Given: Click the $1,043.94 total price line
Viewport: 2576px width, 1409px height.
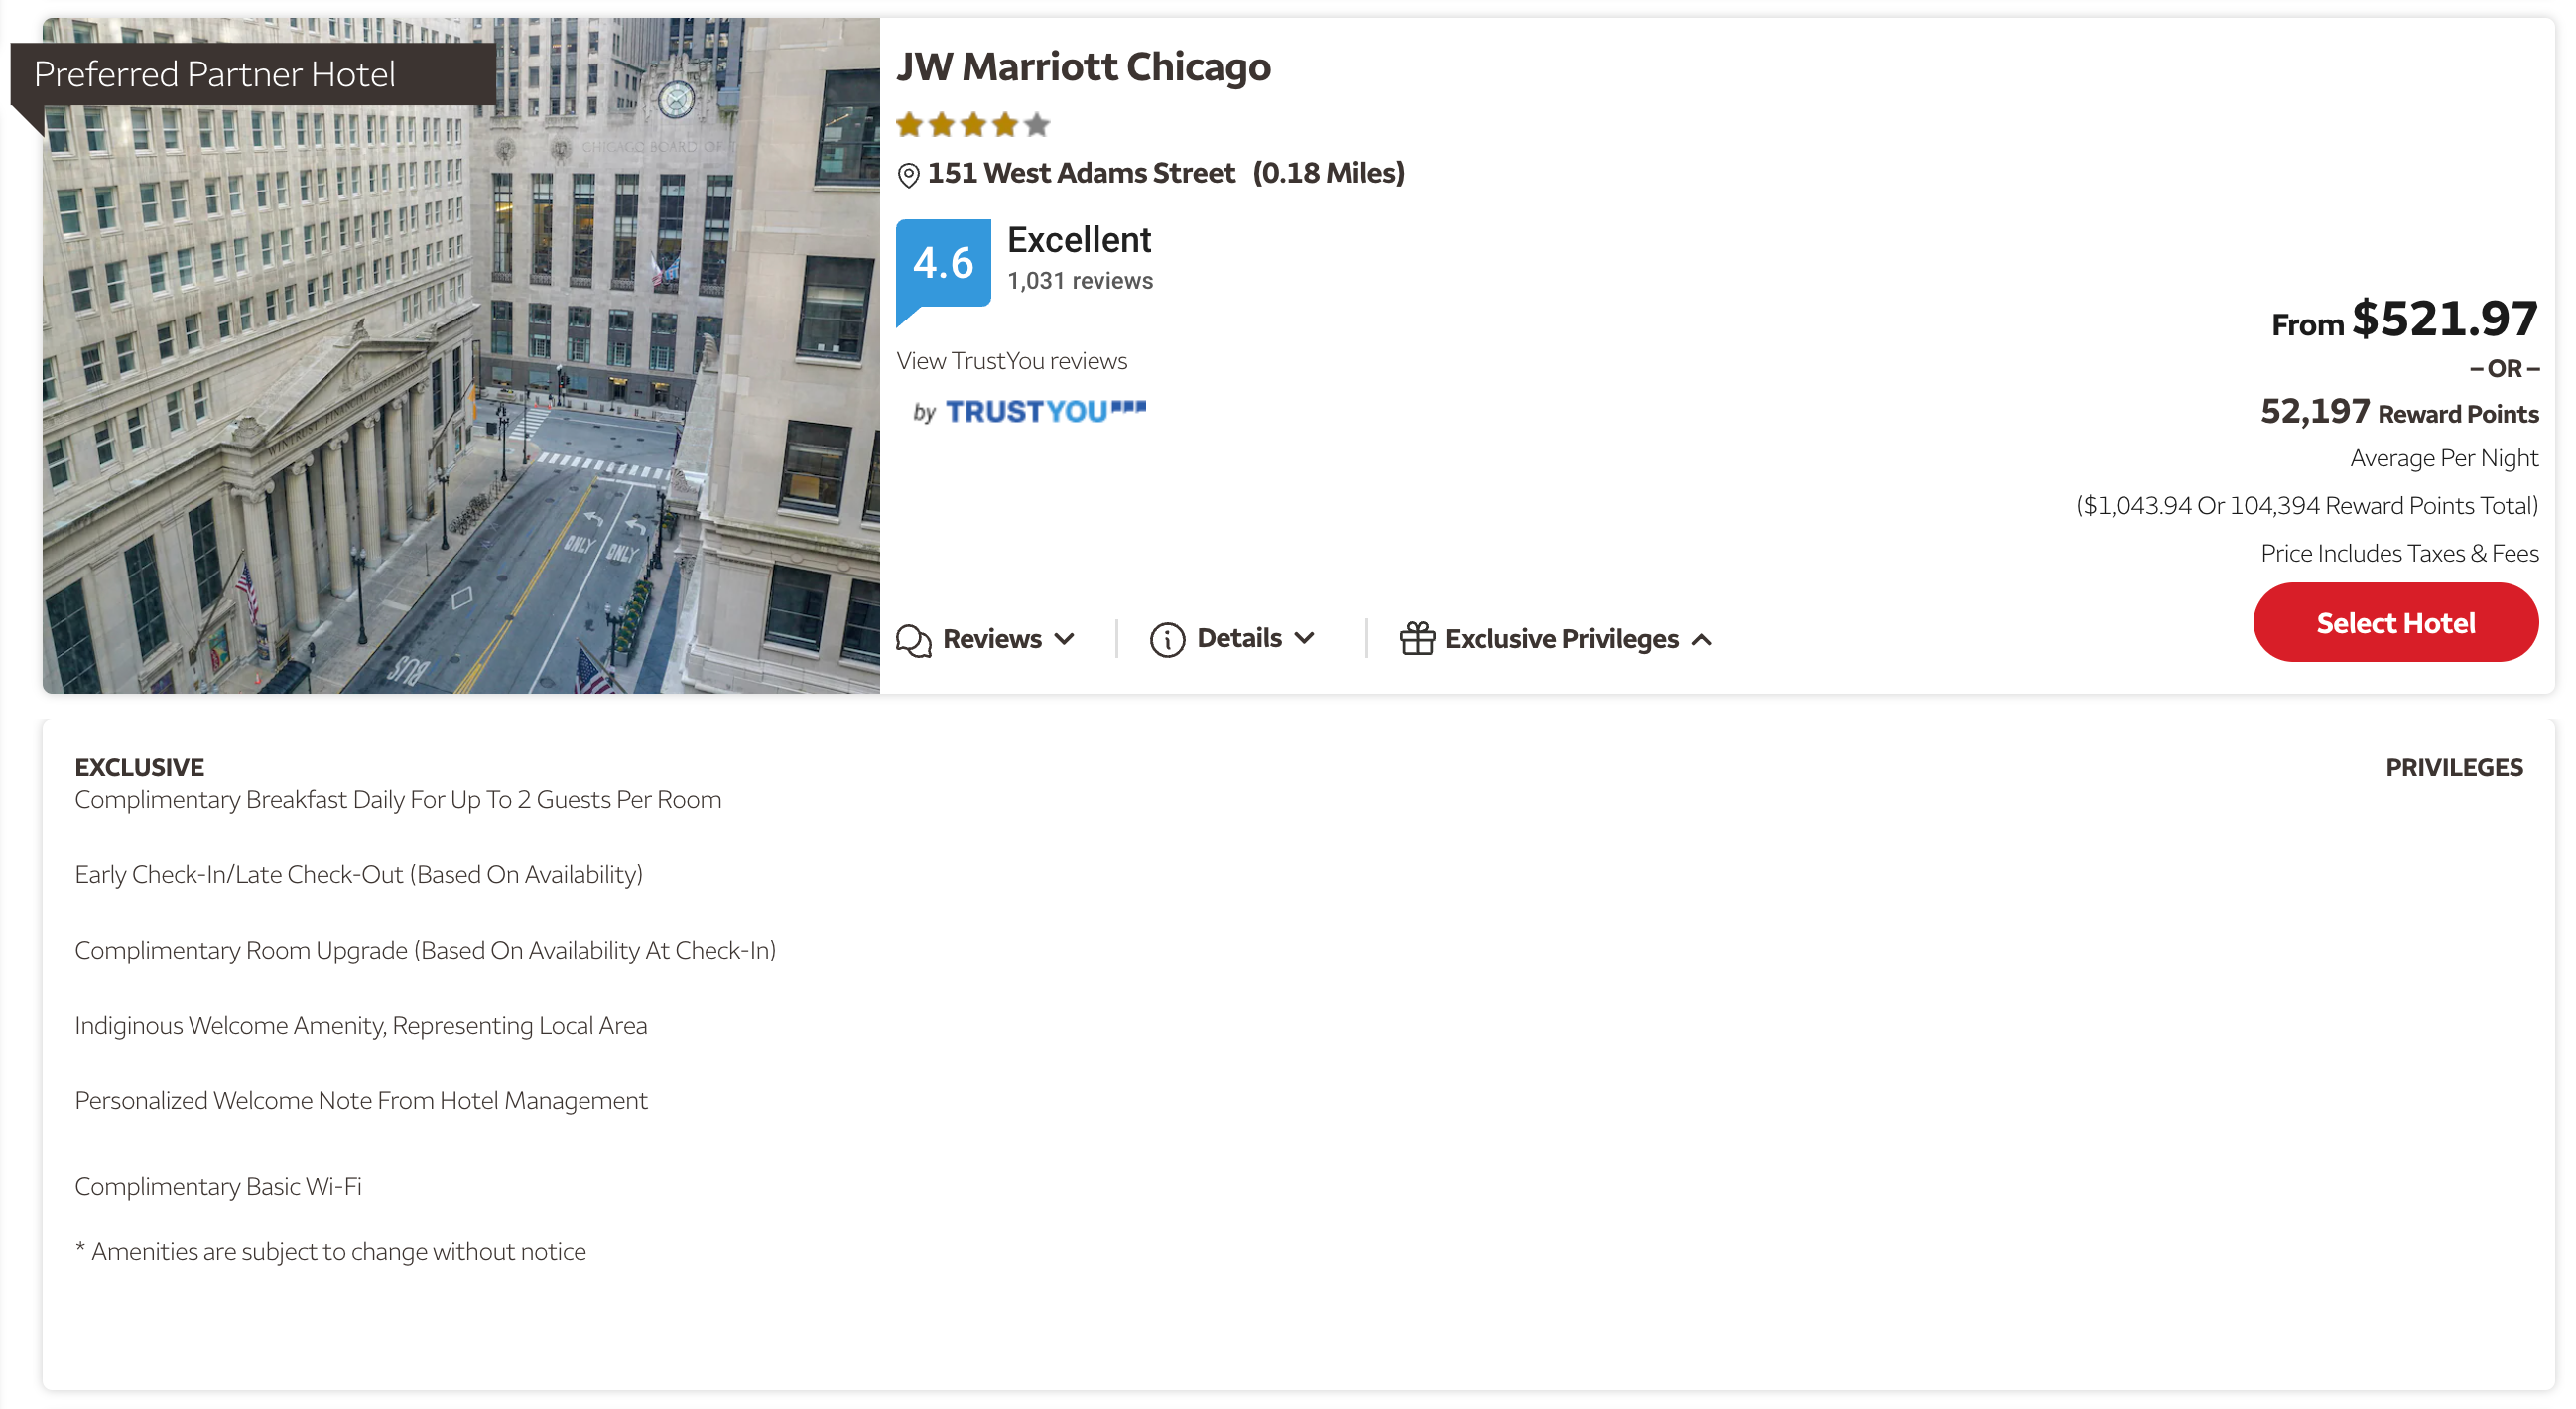Looking at the screenshot, I should (x=2307, y=506).
